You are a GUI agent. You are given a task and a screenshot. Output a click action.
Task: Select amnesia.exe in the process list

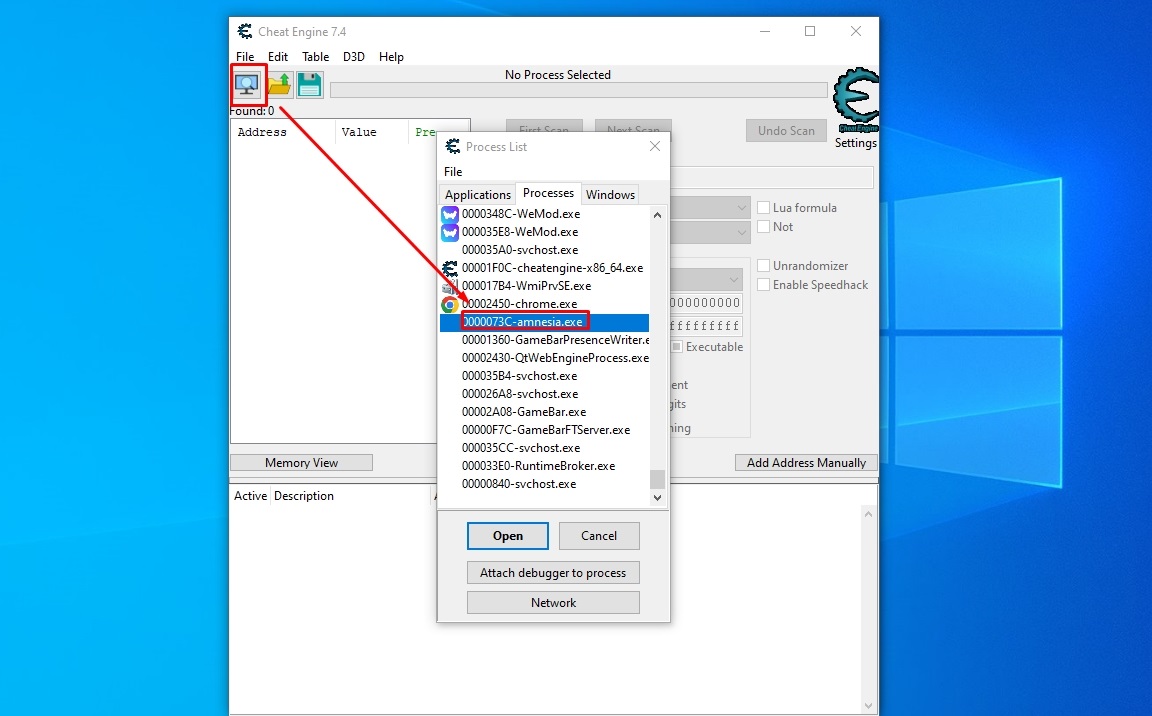pos(524,322)
